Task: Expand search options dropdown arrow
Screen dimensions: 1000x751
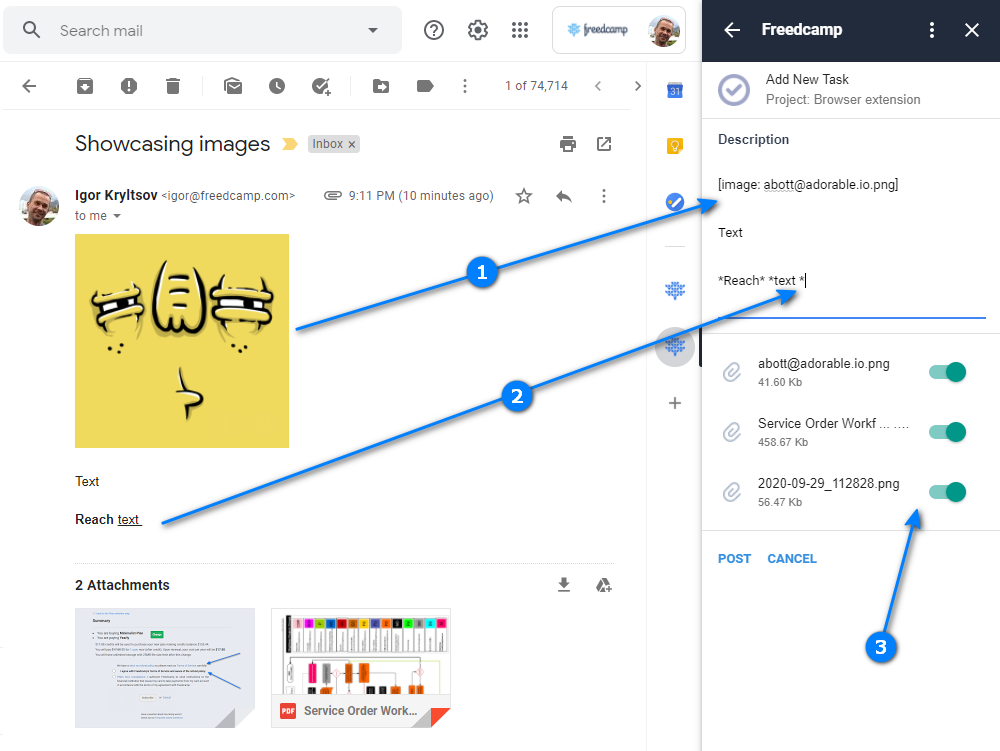Action: click(x=373, y=30)
